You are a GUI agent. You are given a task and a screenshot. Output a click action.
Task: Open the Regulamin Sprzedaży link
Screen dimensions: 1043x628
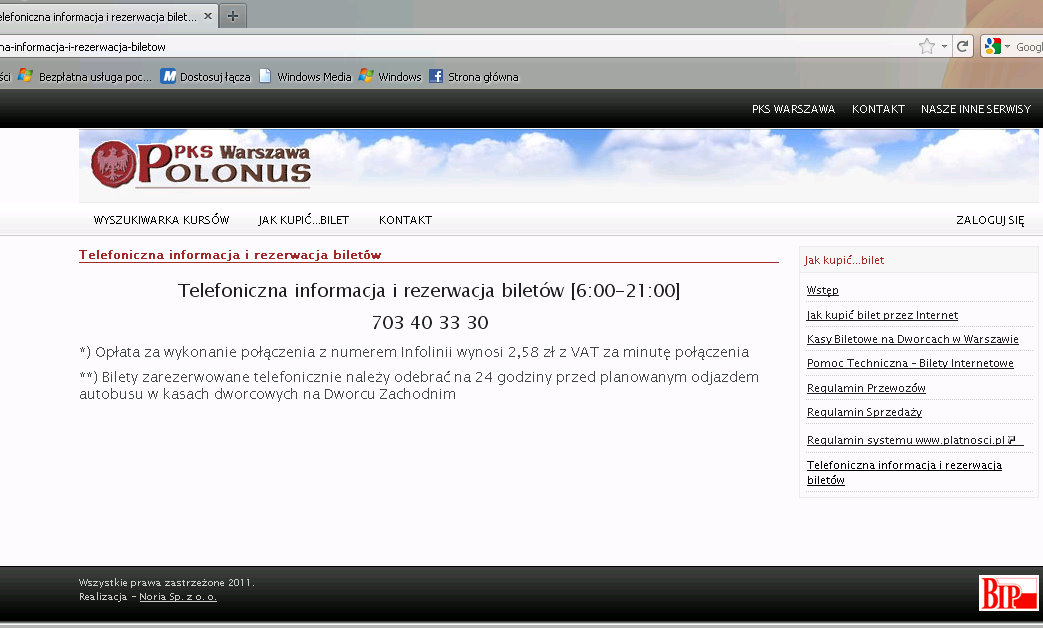(x=864, y=412)
